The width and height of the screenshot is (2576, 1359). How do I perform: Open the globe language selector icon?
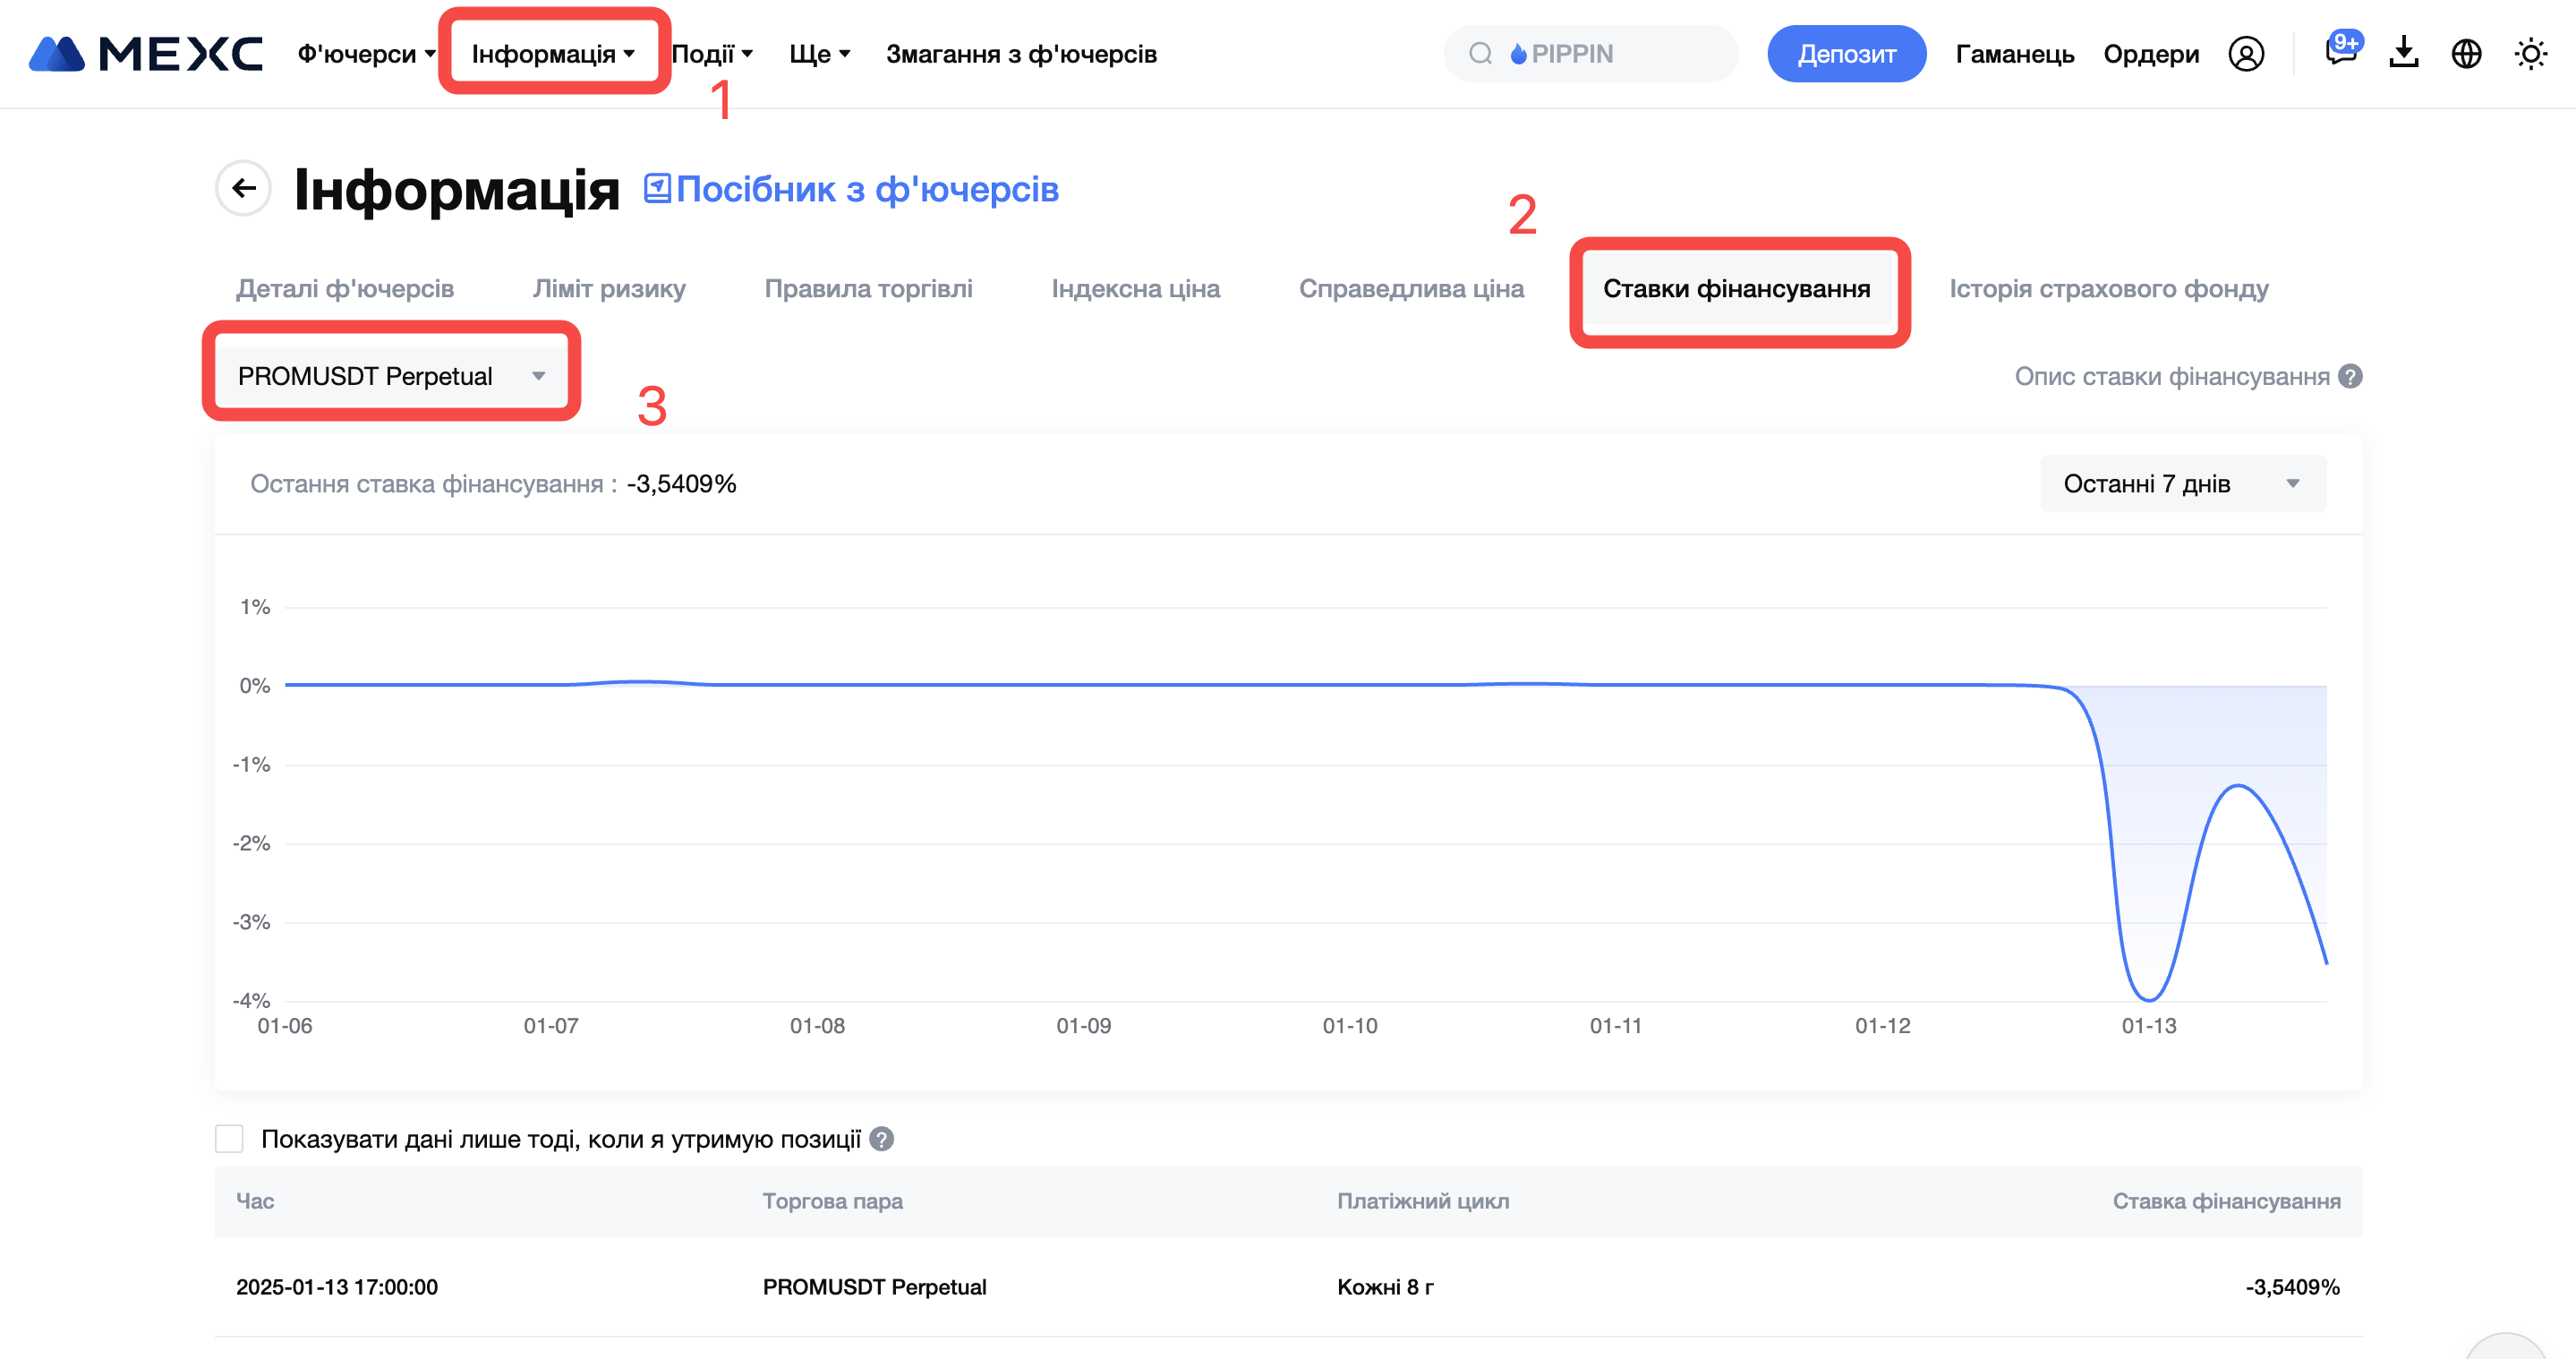2466,54
